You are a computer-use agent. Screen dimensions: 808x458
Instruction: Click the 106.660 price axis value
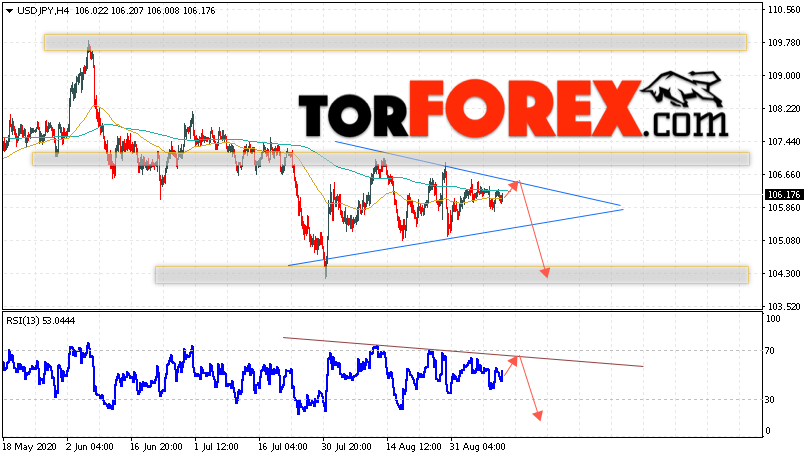(x=784, y=175)
